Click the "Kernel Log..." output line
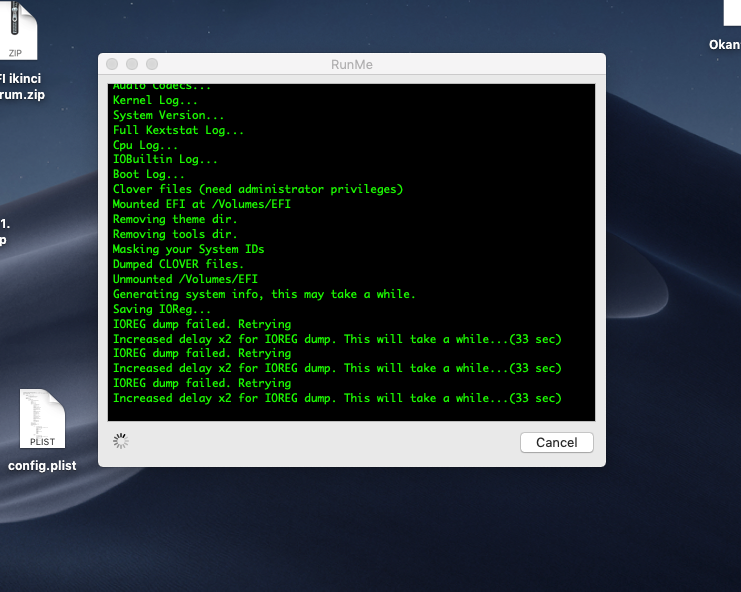The height and width of the screenshot is (592, 741). (x=155, y=100)
